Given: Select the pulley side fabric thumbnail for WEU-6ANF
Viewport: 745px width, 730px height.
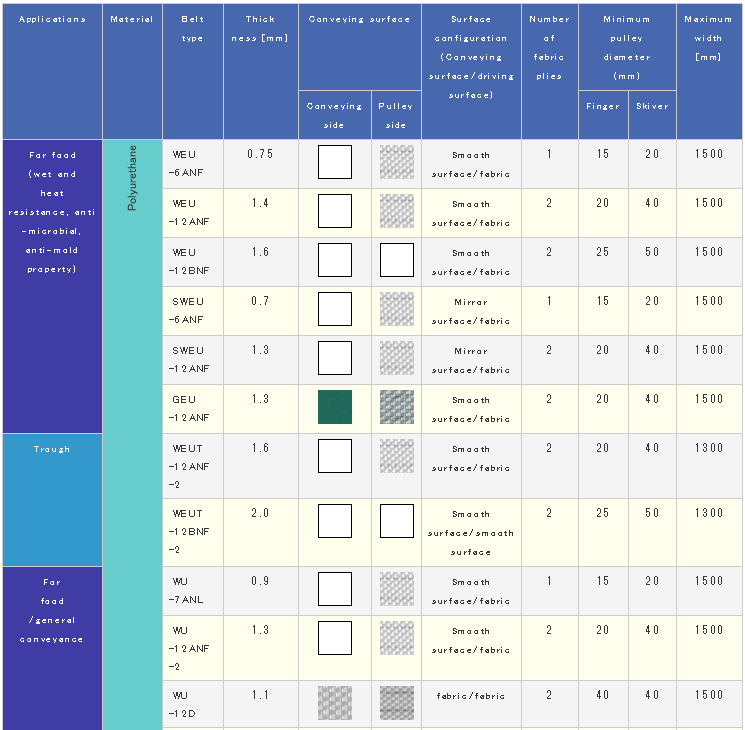Looking at the screenshot, I should coord(396,162).
